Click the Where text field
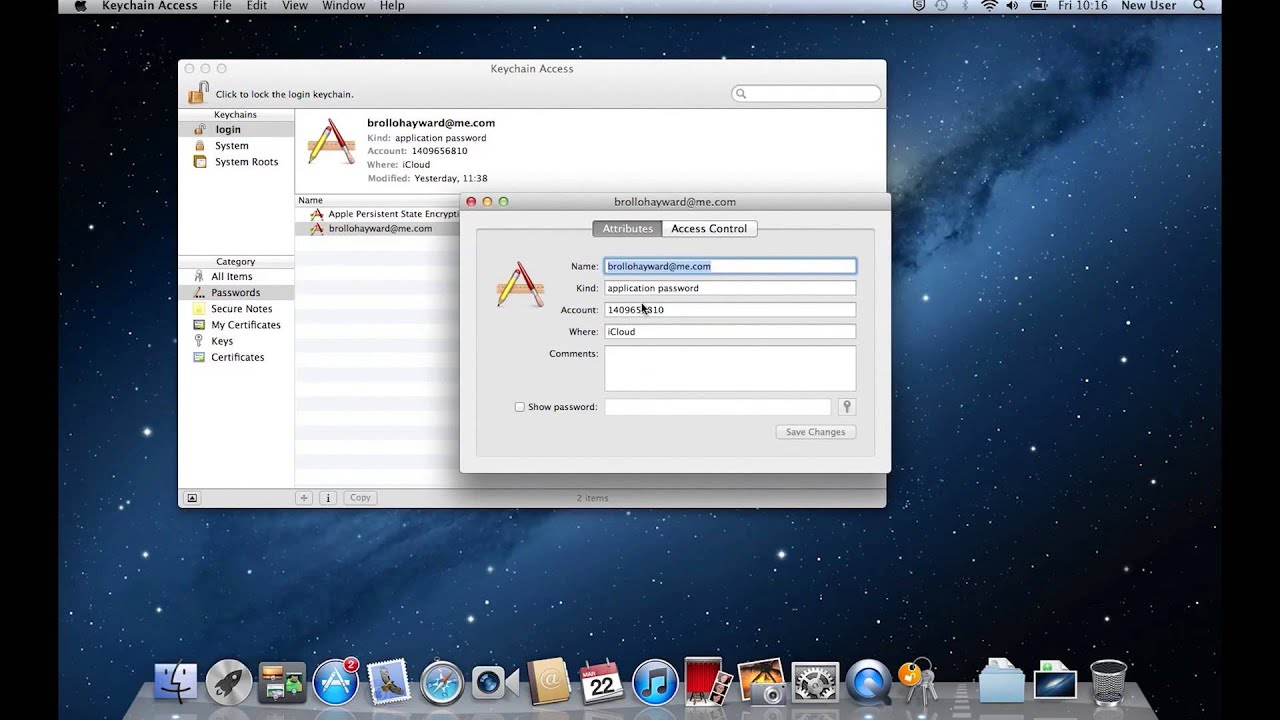 click(730, 332)
